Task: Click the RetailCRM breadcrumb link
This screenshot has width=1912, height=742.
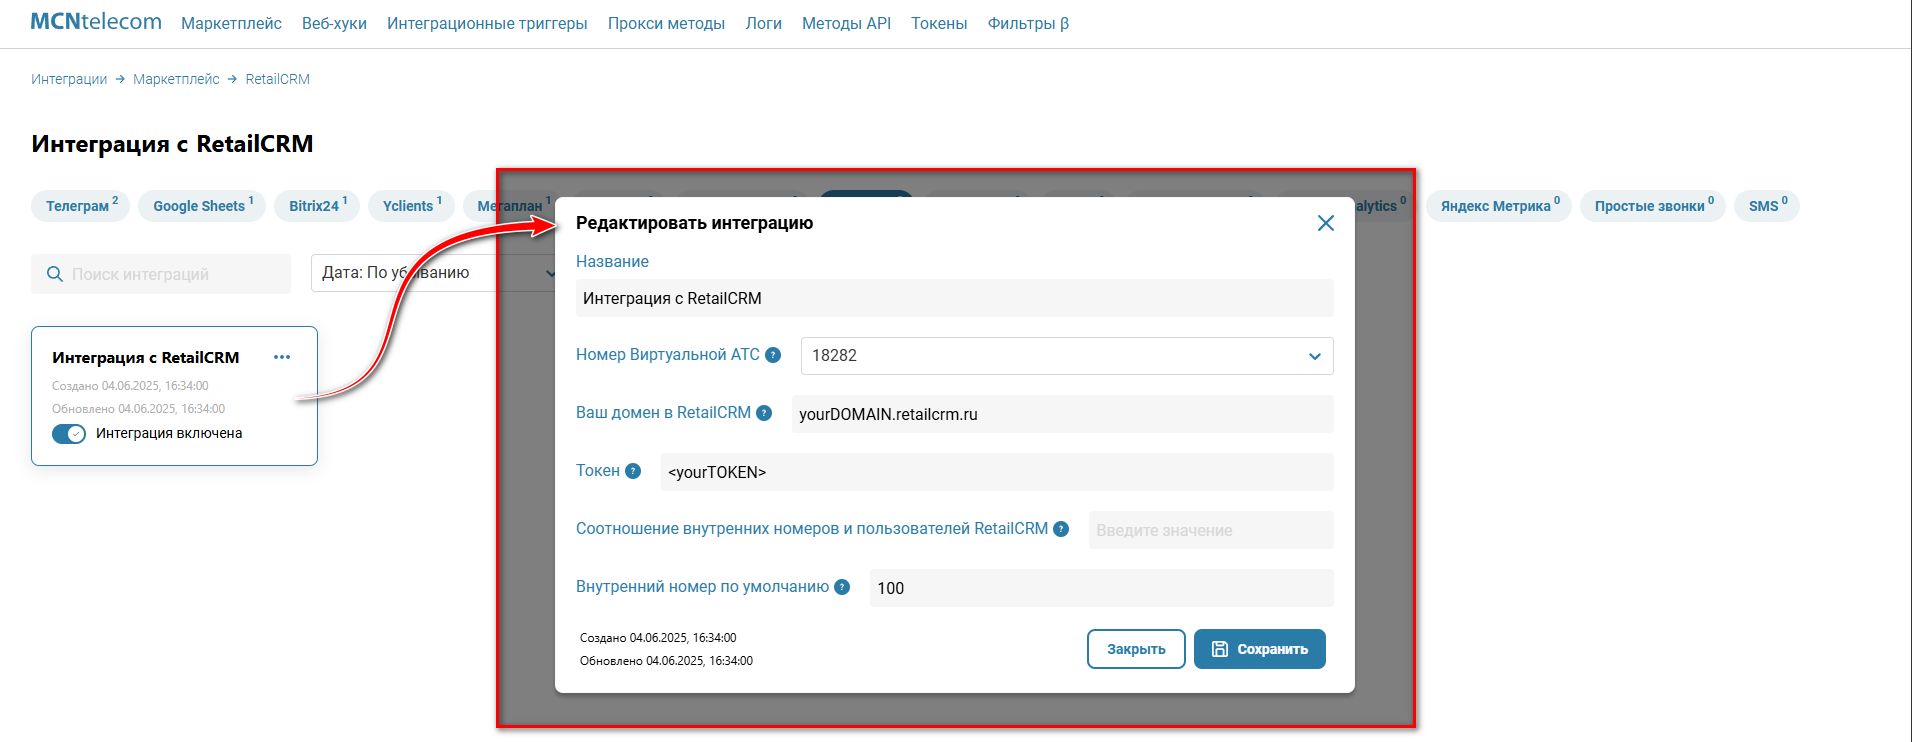Action: coord(277,79)
